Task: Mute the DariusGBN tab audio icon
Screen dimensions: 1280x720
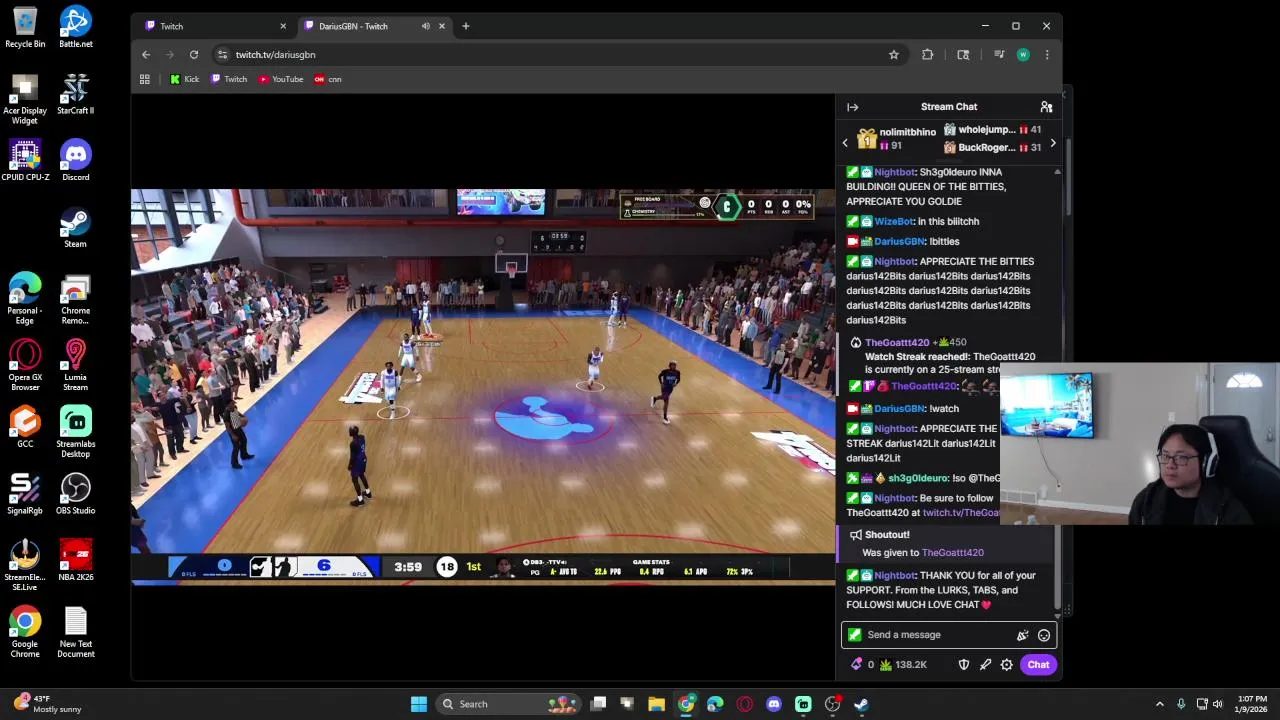Action: point(426,26)
